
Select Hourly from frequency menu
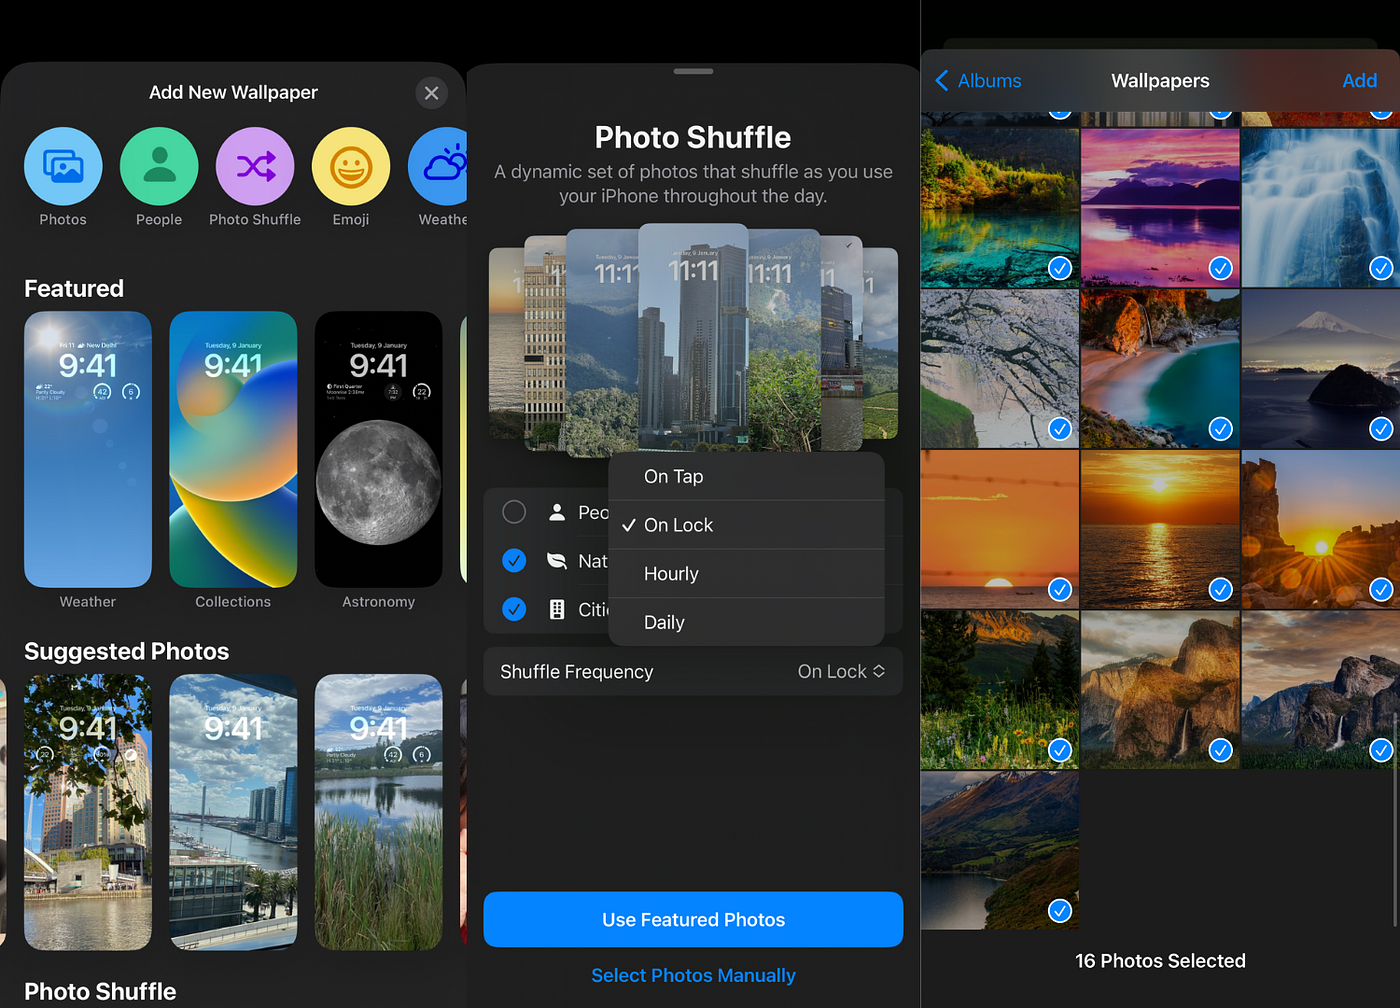pyautogui.click(x=747, y=574)
